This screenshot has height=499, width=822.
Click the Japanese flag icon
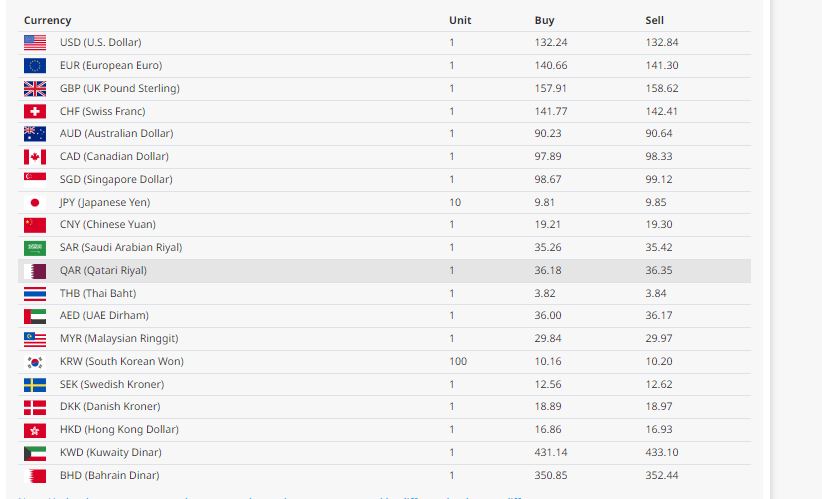(x=35, y=202)
